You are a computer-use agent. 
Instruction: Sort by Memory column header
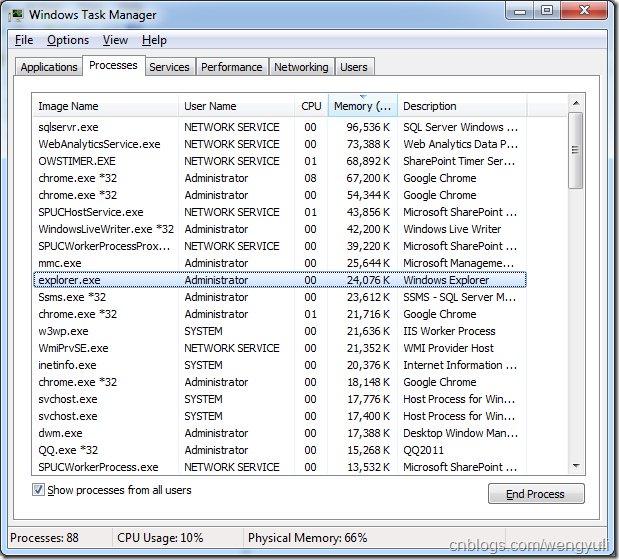tap(362, 106)
